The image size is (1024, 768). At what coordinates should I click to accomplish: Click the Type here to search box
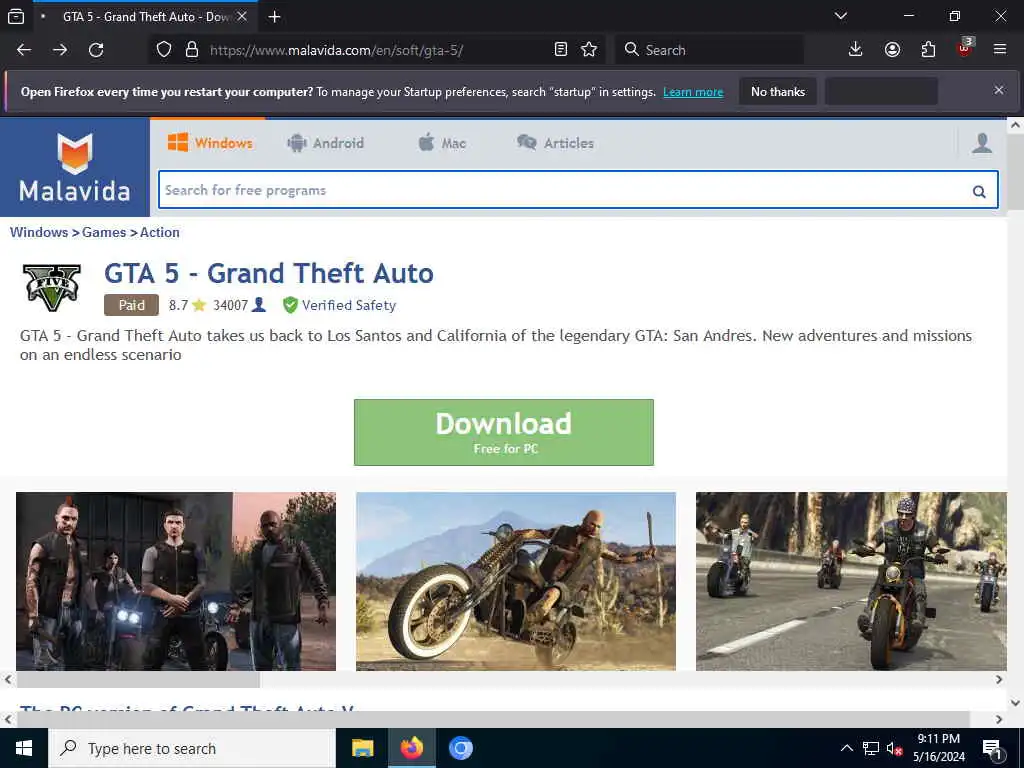pyautogui.click(x=191, y=748)
